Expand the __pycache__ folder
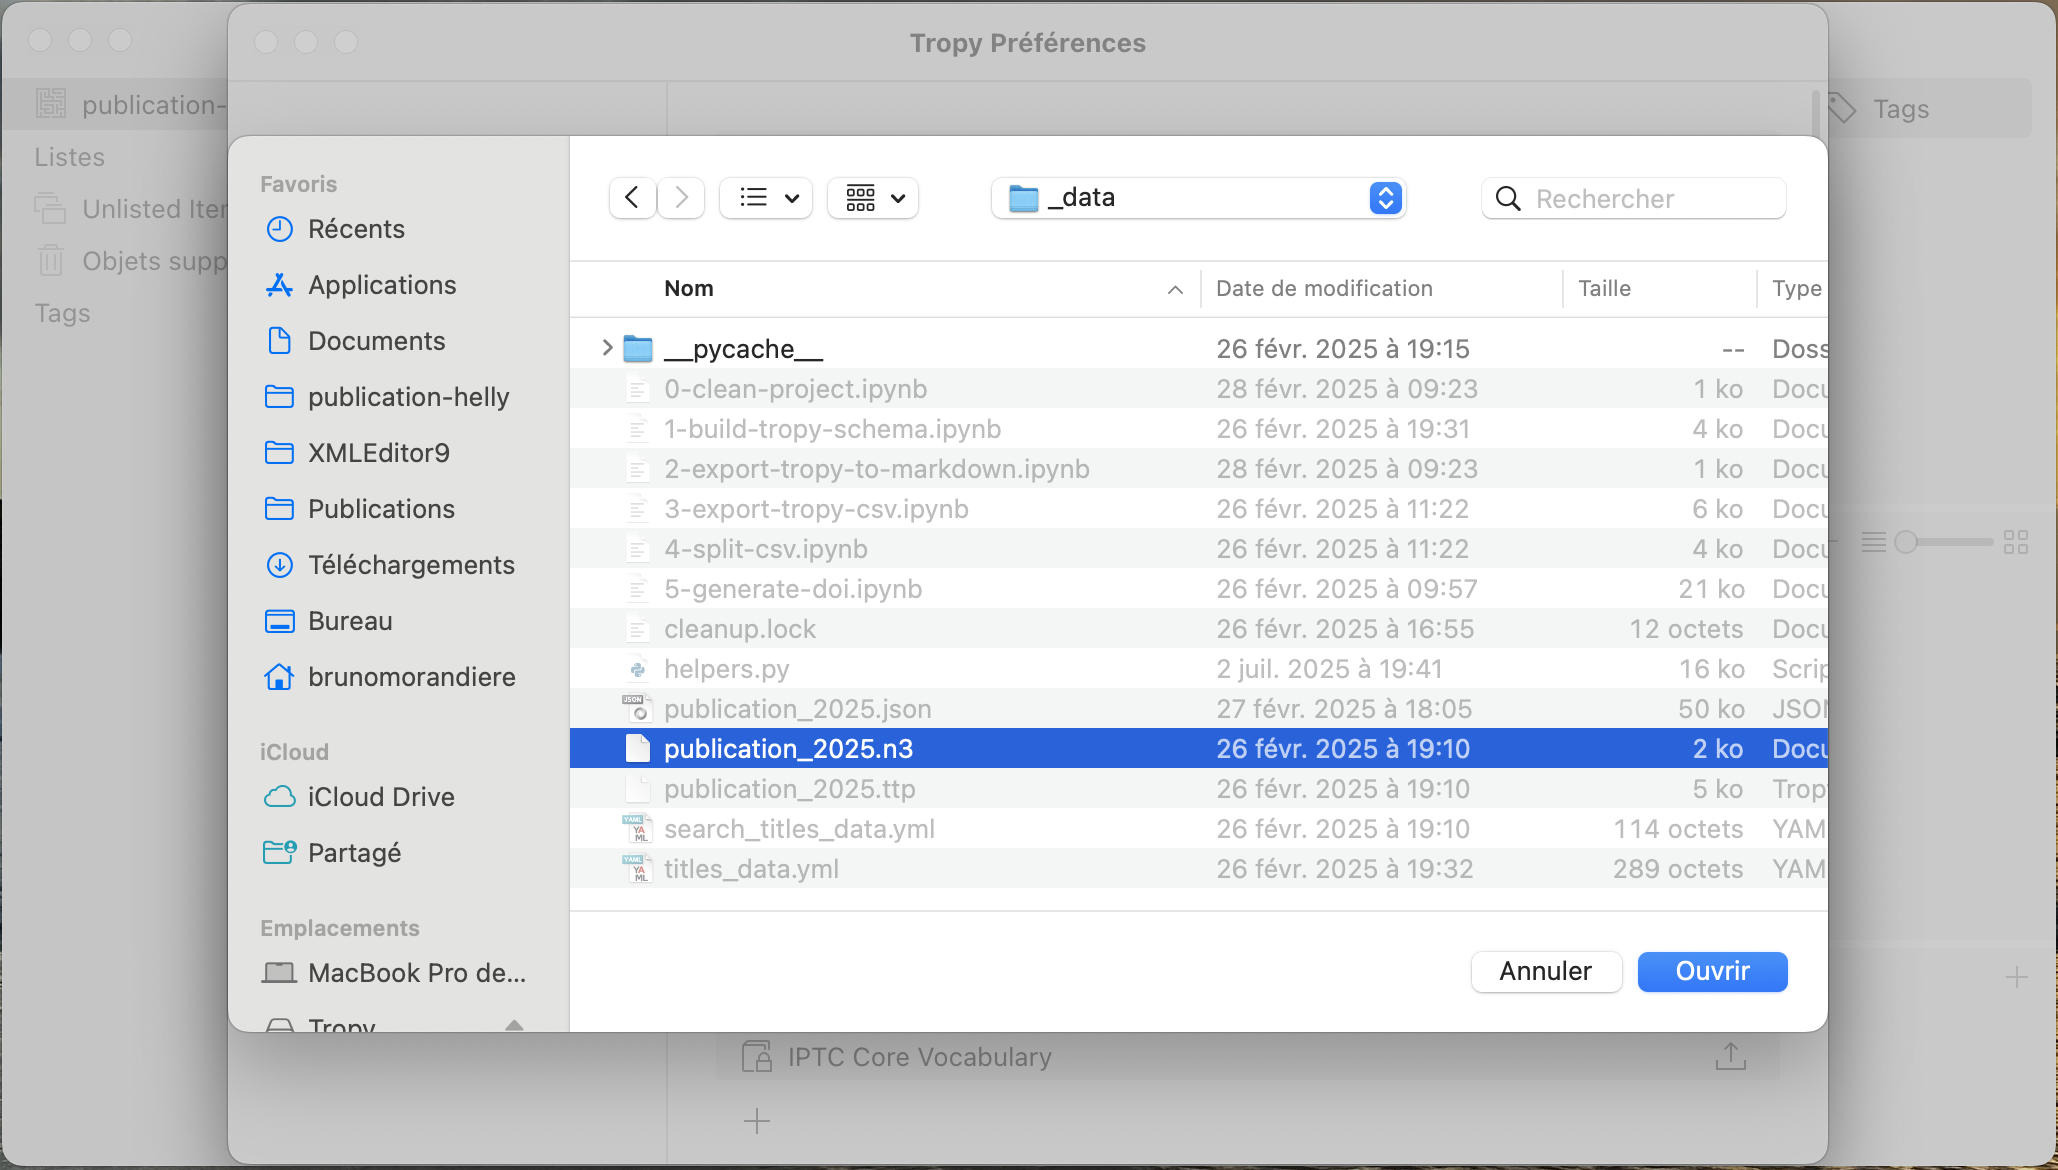 coord(607,348)
